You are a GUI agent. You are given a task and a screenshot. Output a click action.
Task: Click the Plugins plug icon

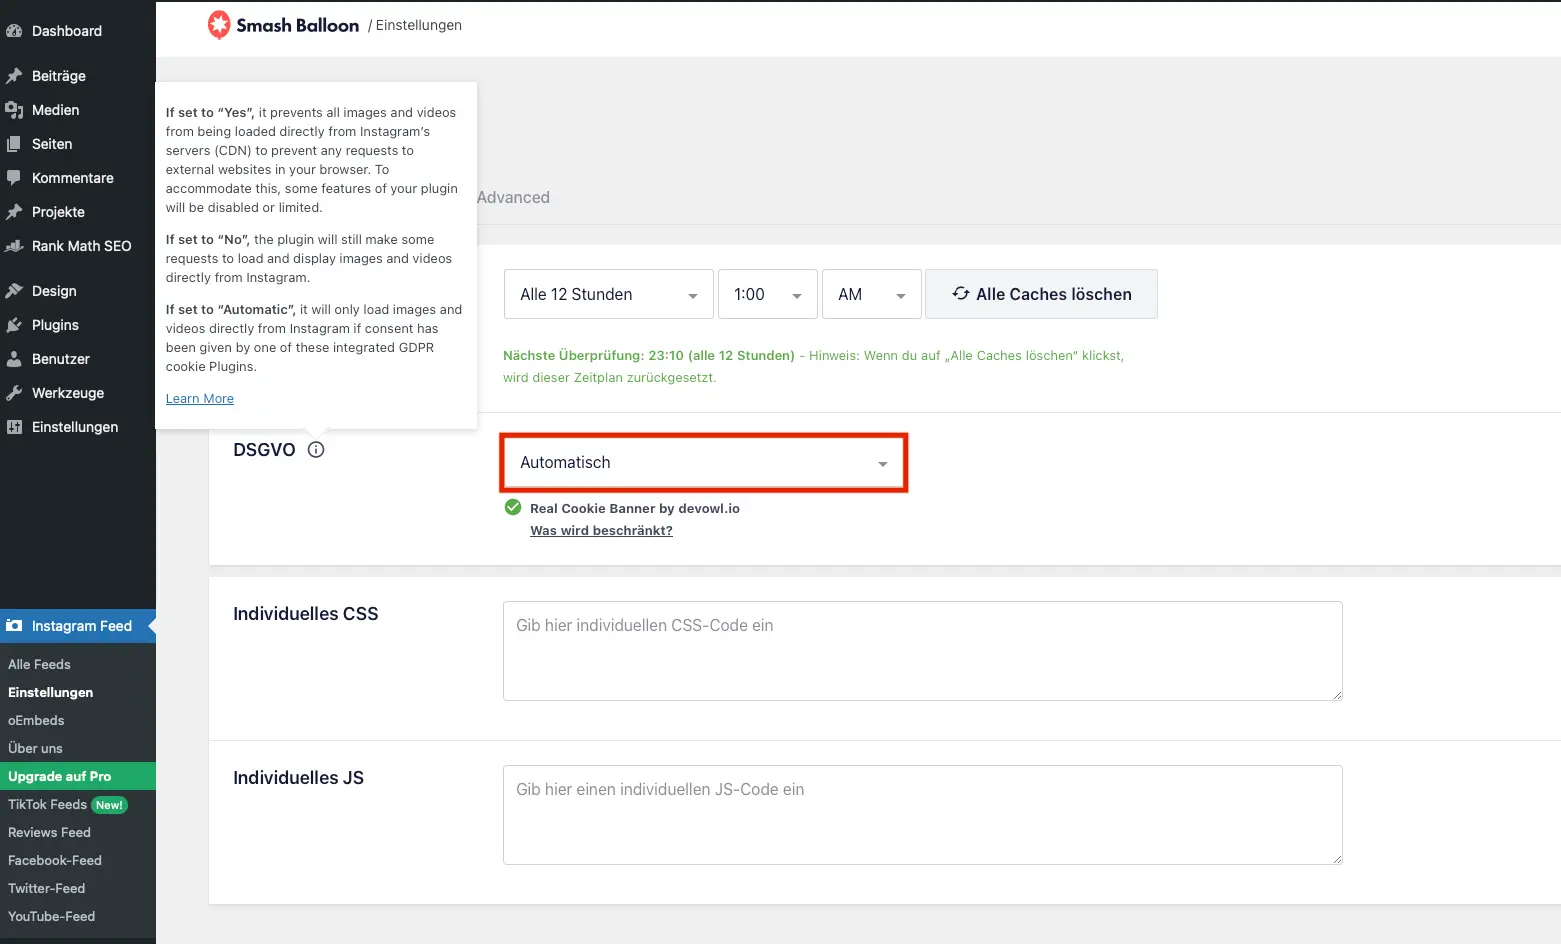(x=14, y=325)
